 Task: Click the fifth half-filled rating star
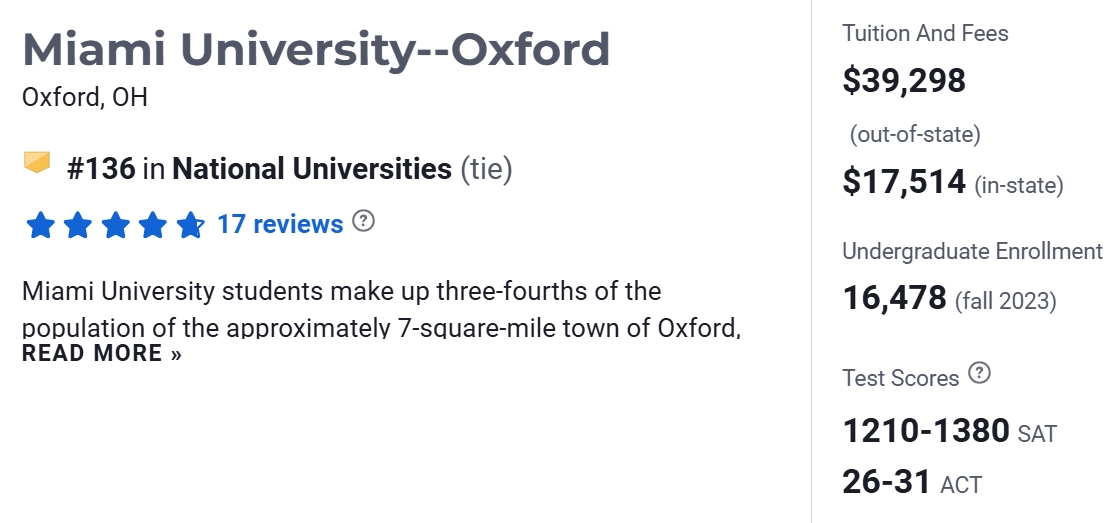[x=190, y=225]
